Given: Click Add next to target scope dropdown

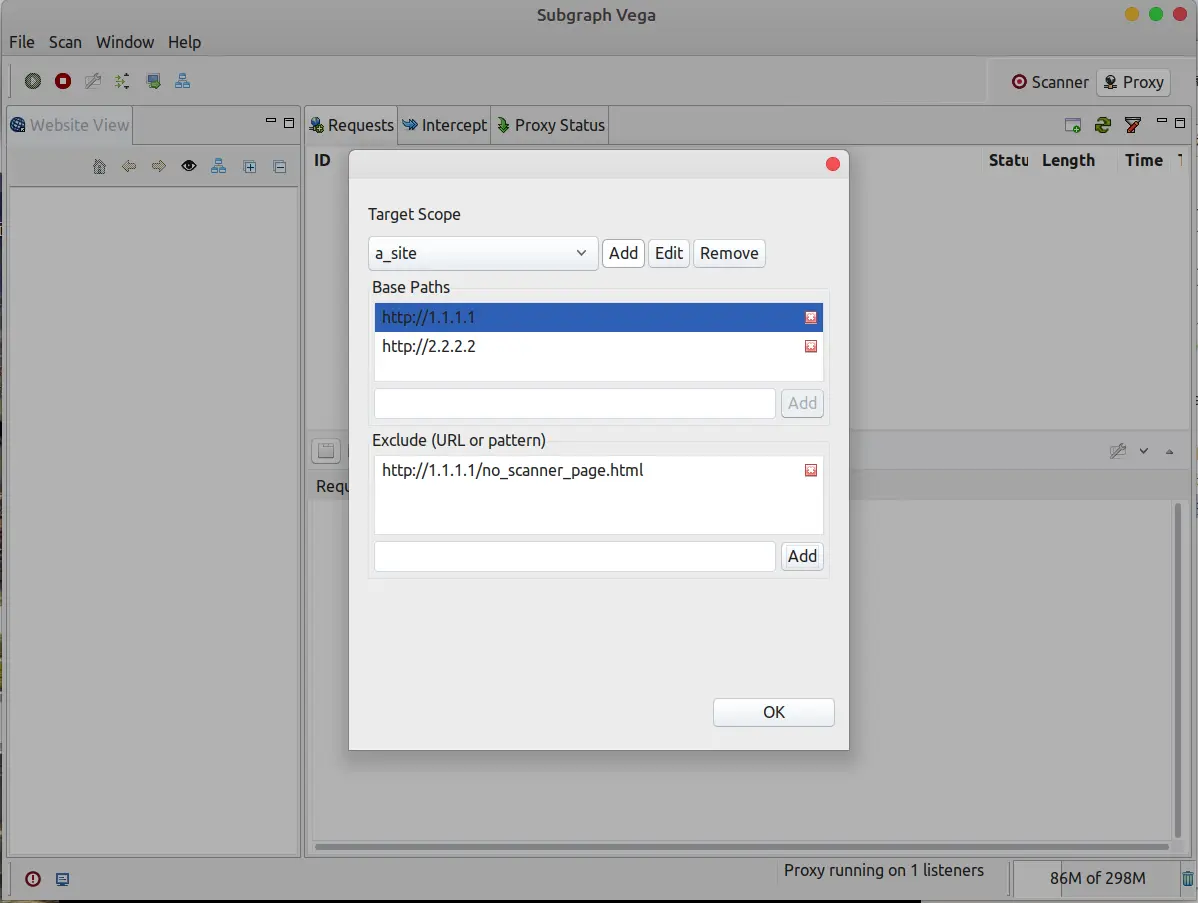Looking at the screenshot, I should click(623, 253).
